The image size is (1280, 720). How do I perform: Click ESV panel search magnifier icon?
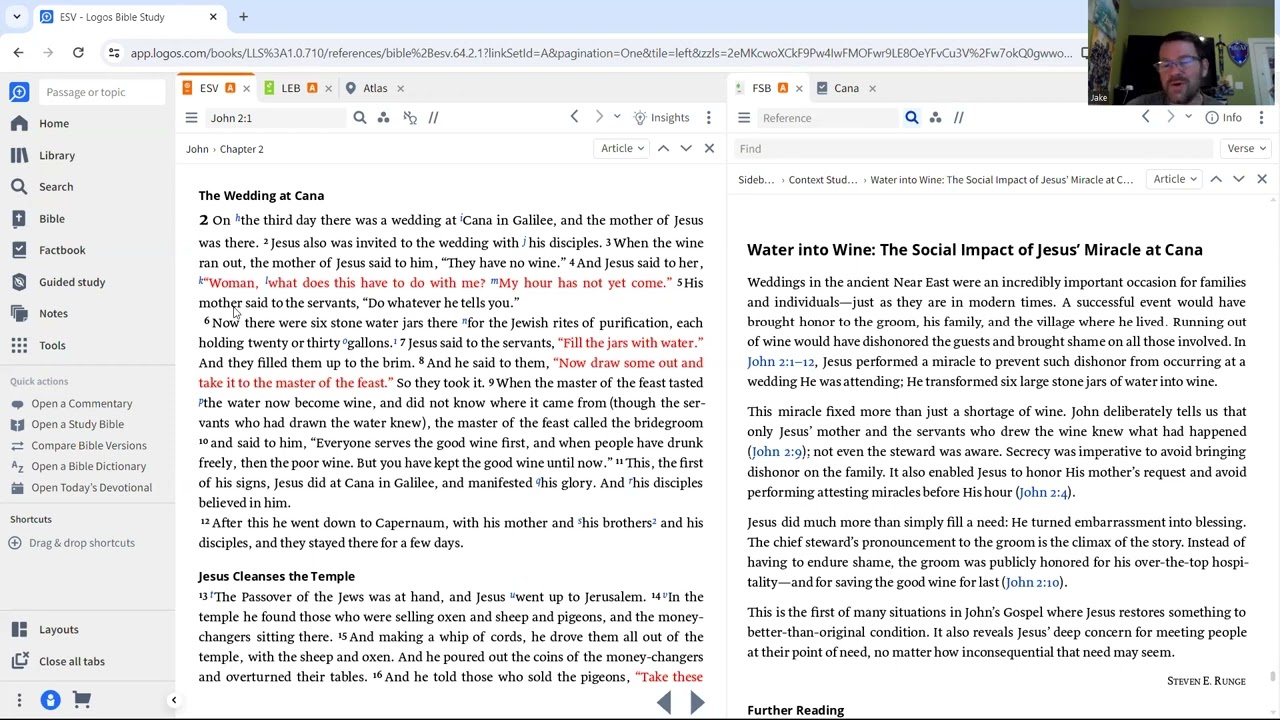[360, 118]
